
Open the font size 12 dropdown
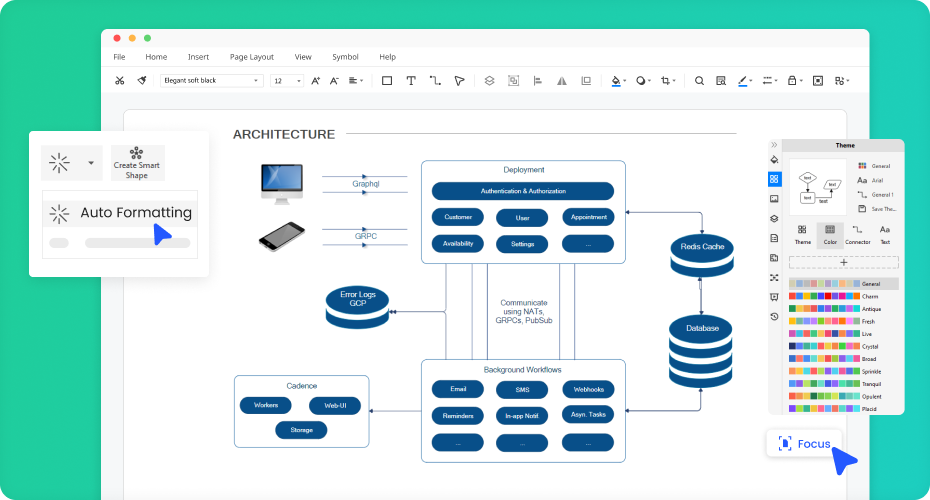[x=287, y=81]
